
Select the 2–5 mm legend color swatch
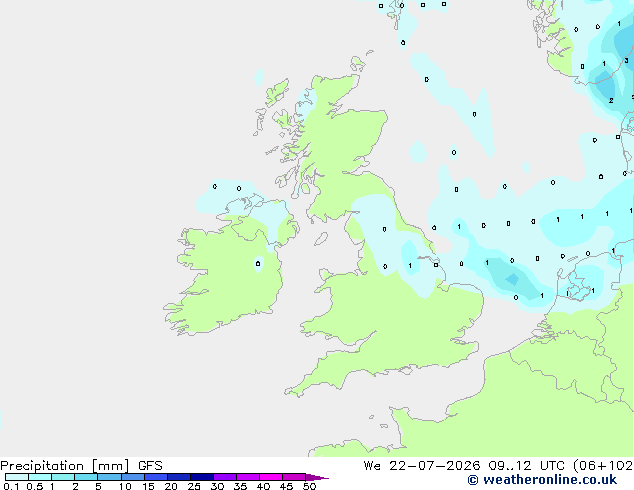(x=86, y=477)
